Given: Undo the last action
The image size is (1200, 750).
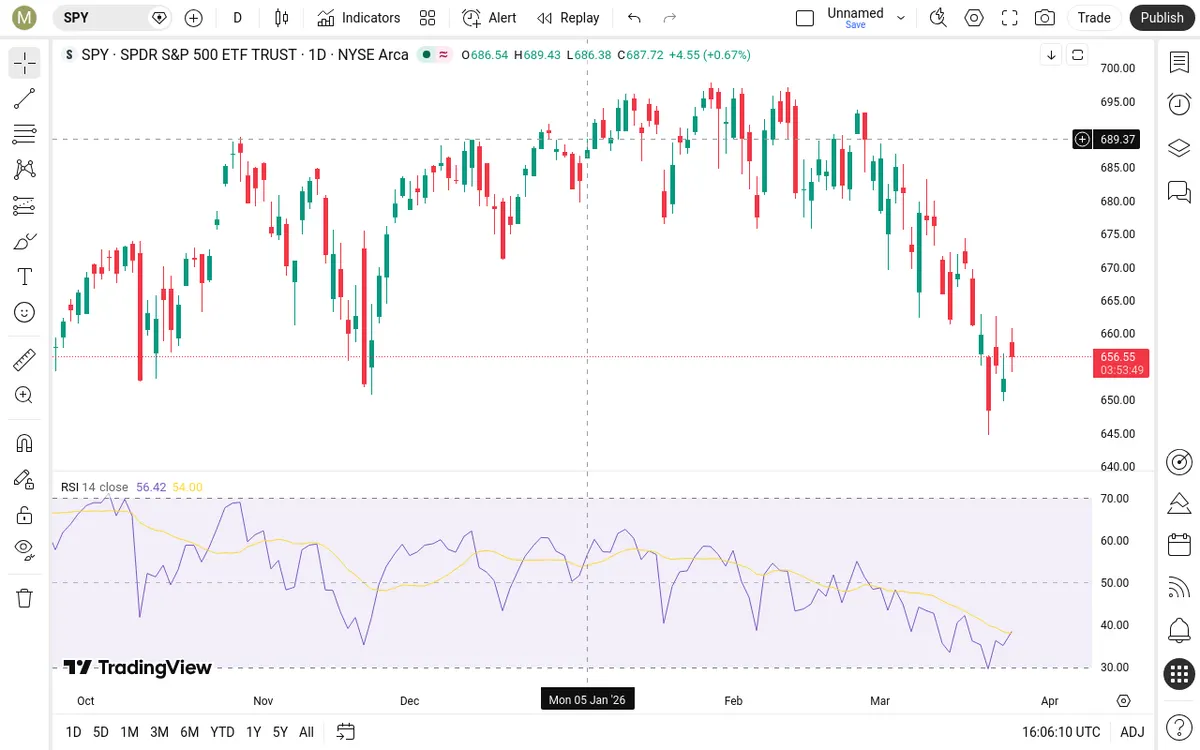Looking at the screenshot, I should (634, 18).
